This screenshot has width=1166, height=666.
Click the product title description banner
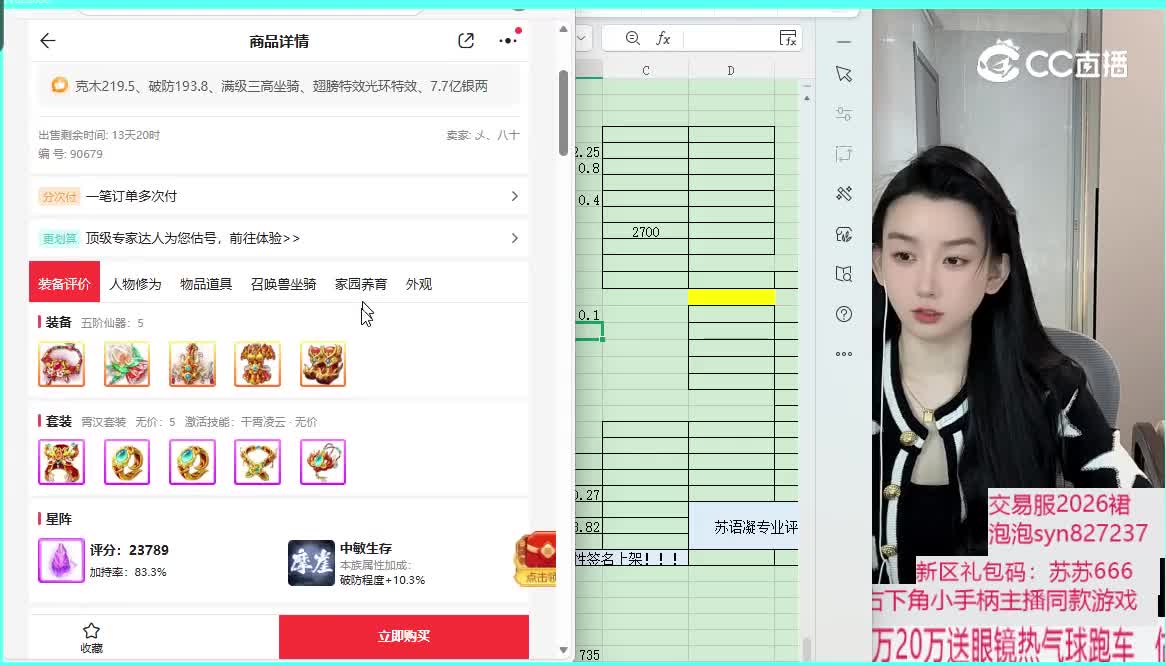[280, 86]
